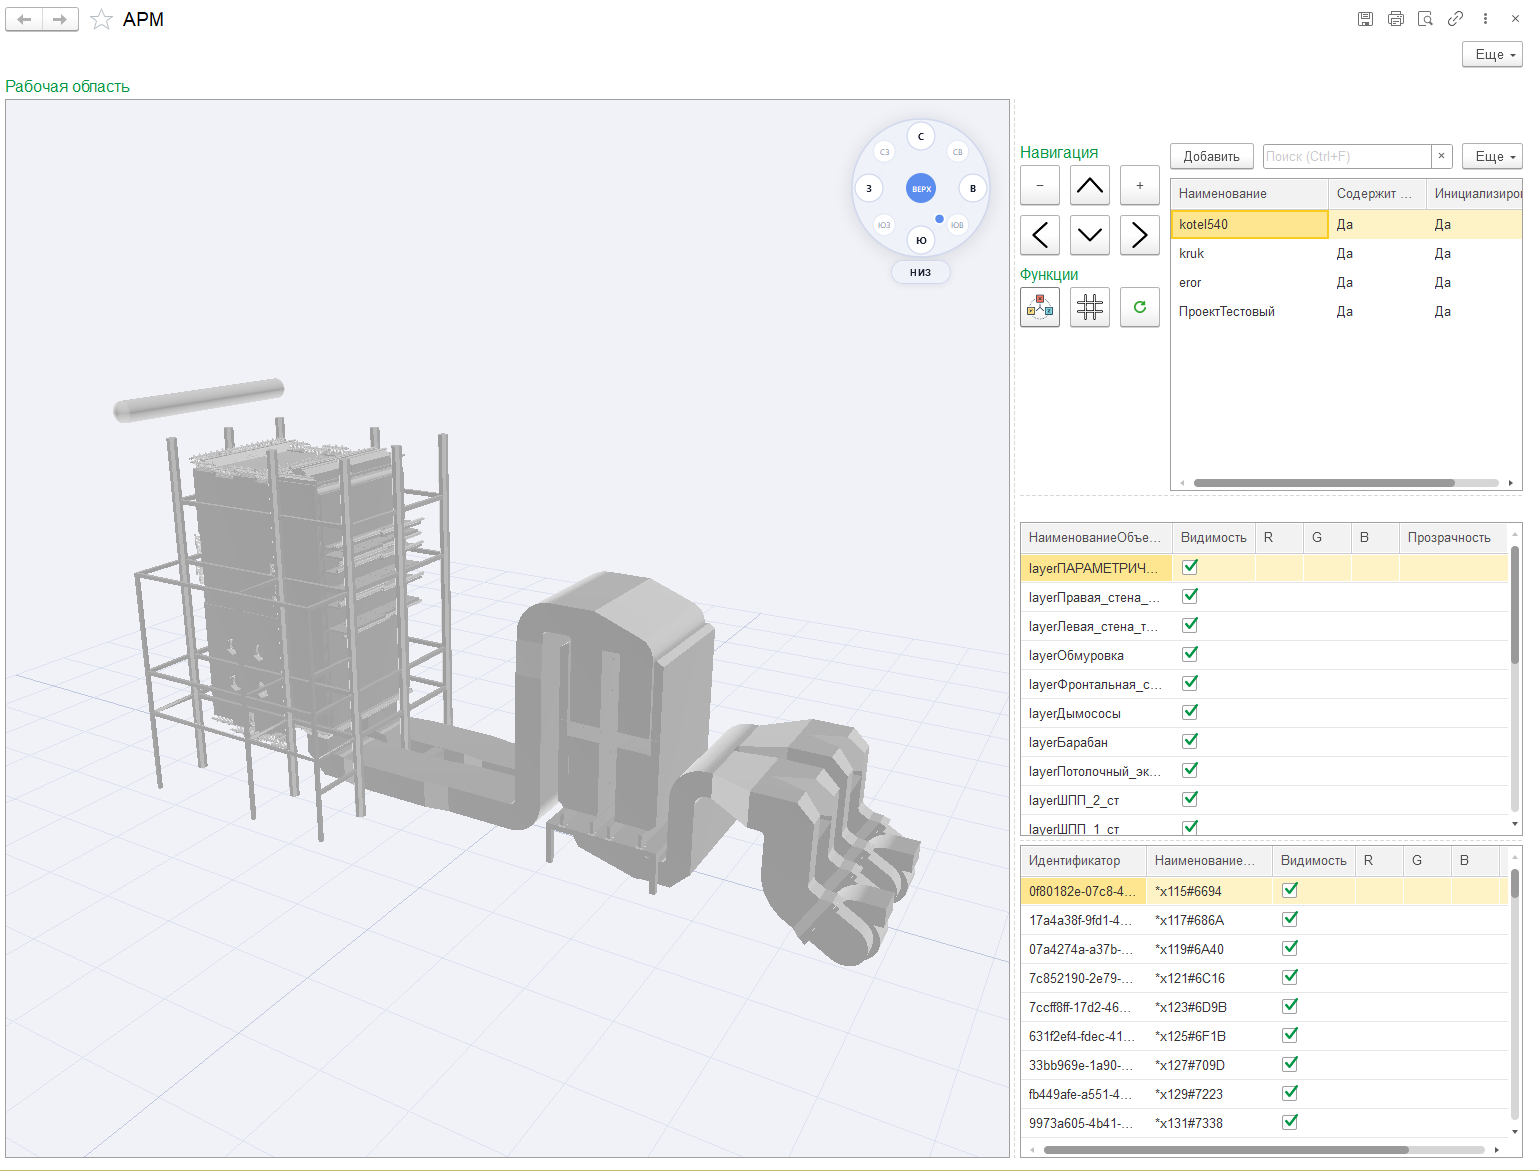Select the ВЕРХ top view on compass

[921, 188]
